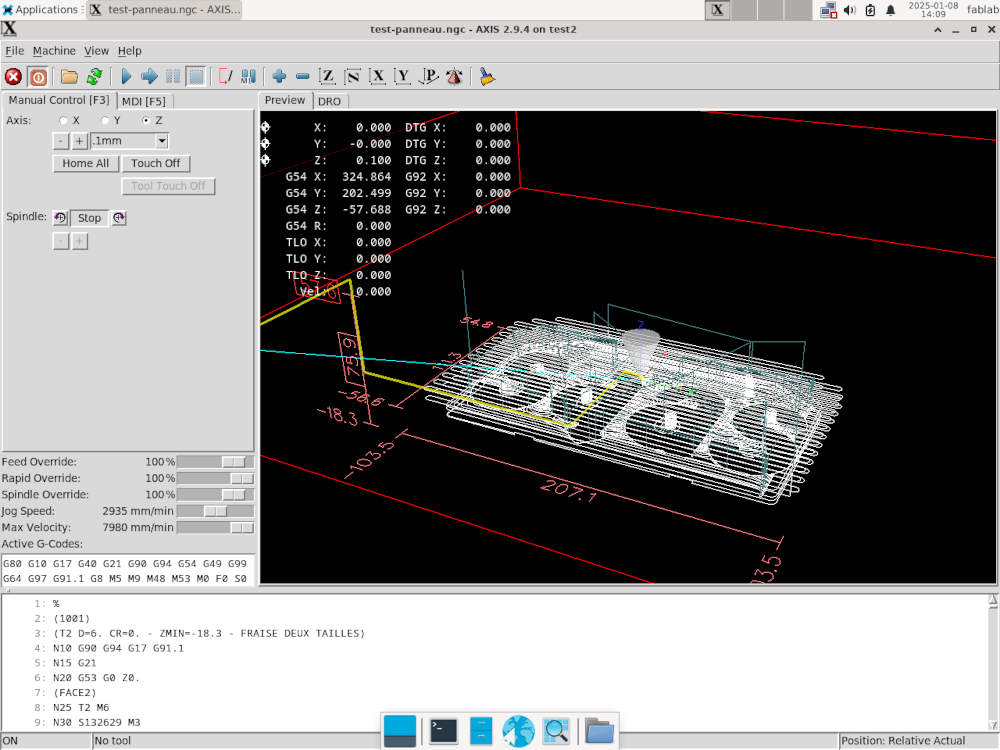Clear live plot with broom icon
Screen dimensions: 1000x750
click(487, 76)
